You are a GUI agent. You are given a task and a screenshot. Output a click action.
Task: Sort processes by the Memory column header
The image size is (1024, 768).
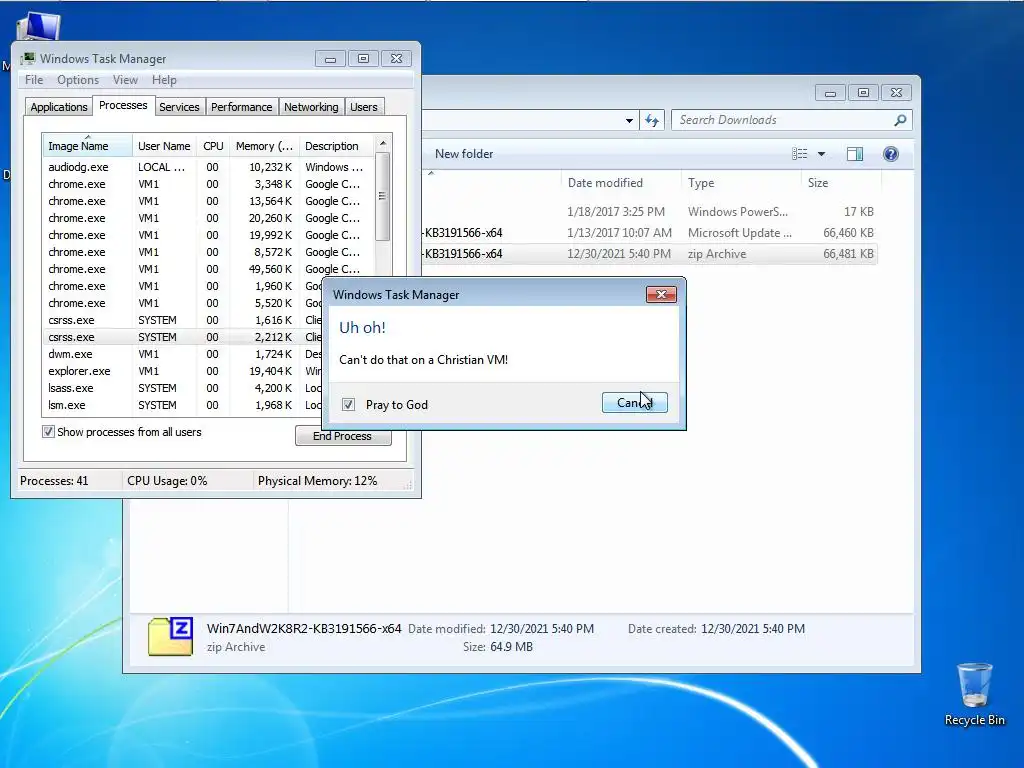[x=264, y=146]
